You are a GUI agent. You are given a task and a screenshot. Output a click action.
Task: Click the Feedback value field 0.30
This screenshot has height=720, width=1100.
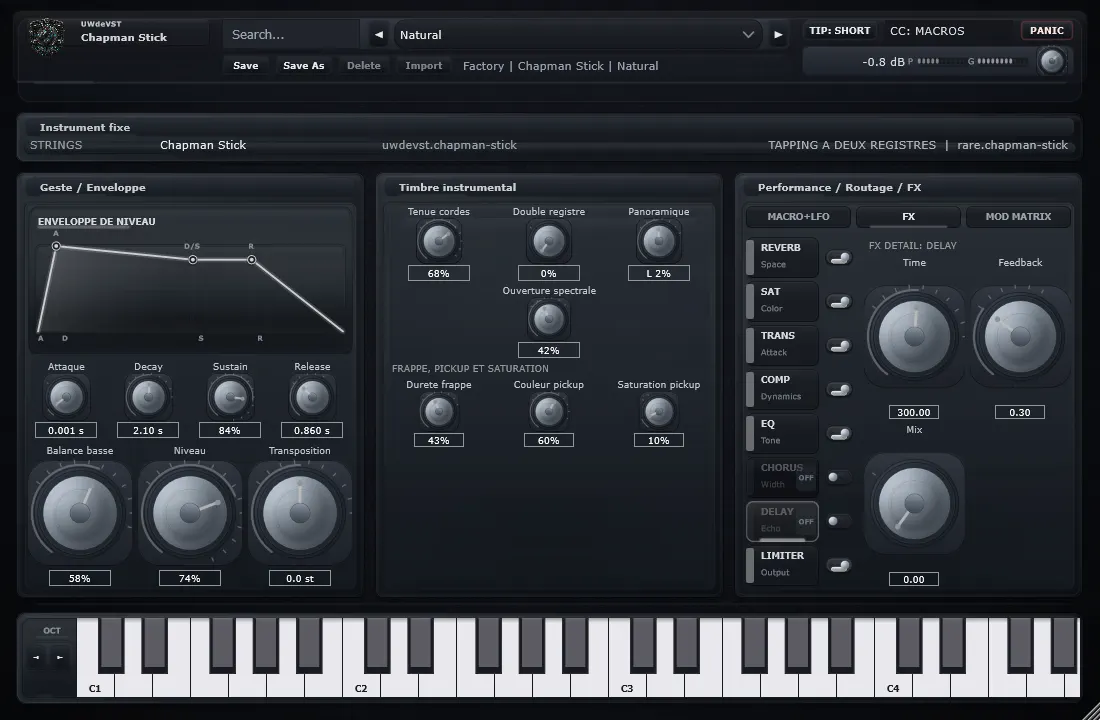pos(1019,412)
